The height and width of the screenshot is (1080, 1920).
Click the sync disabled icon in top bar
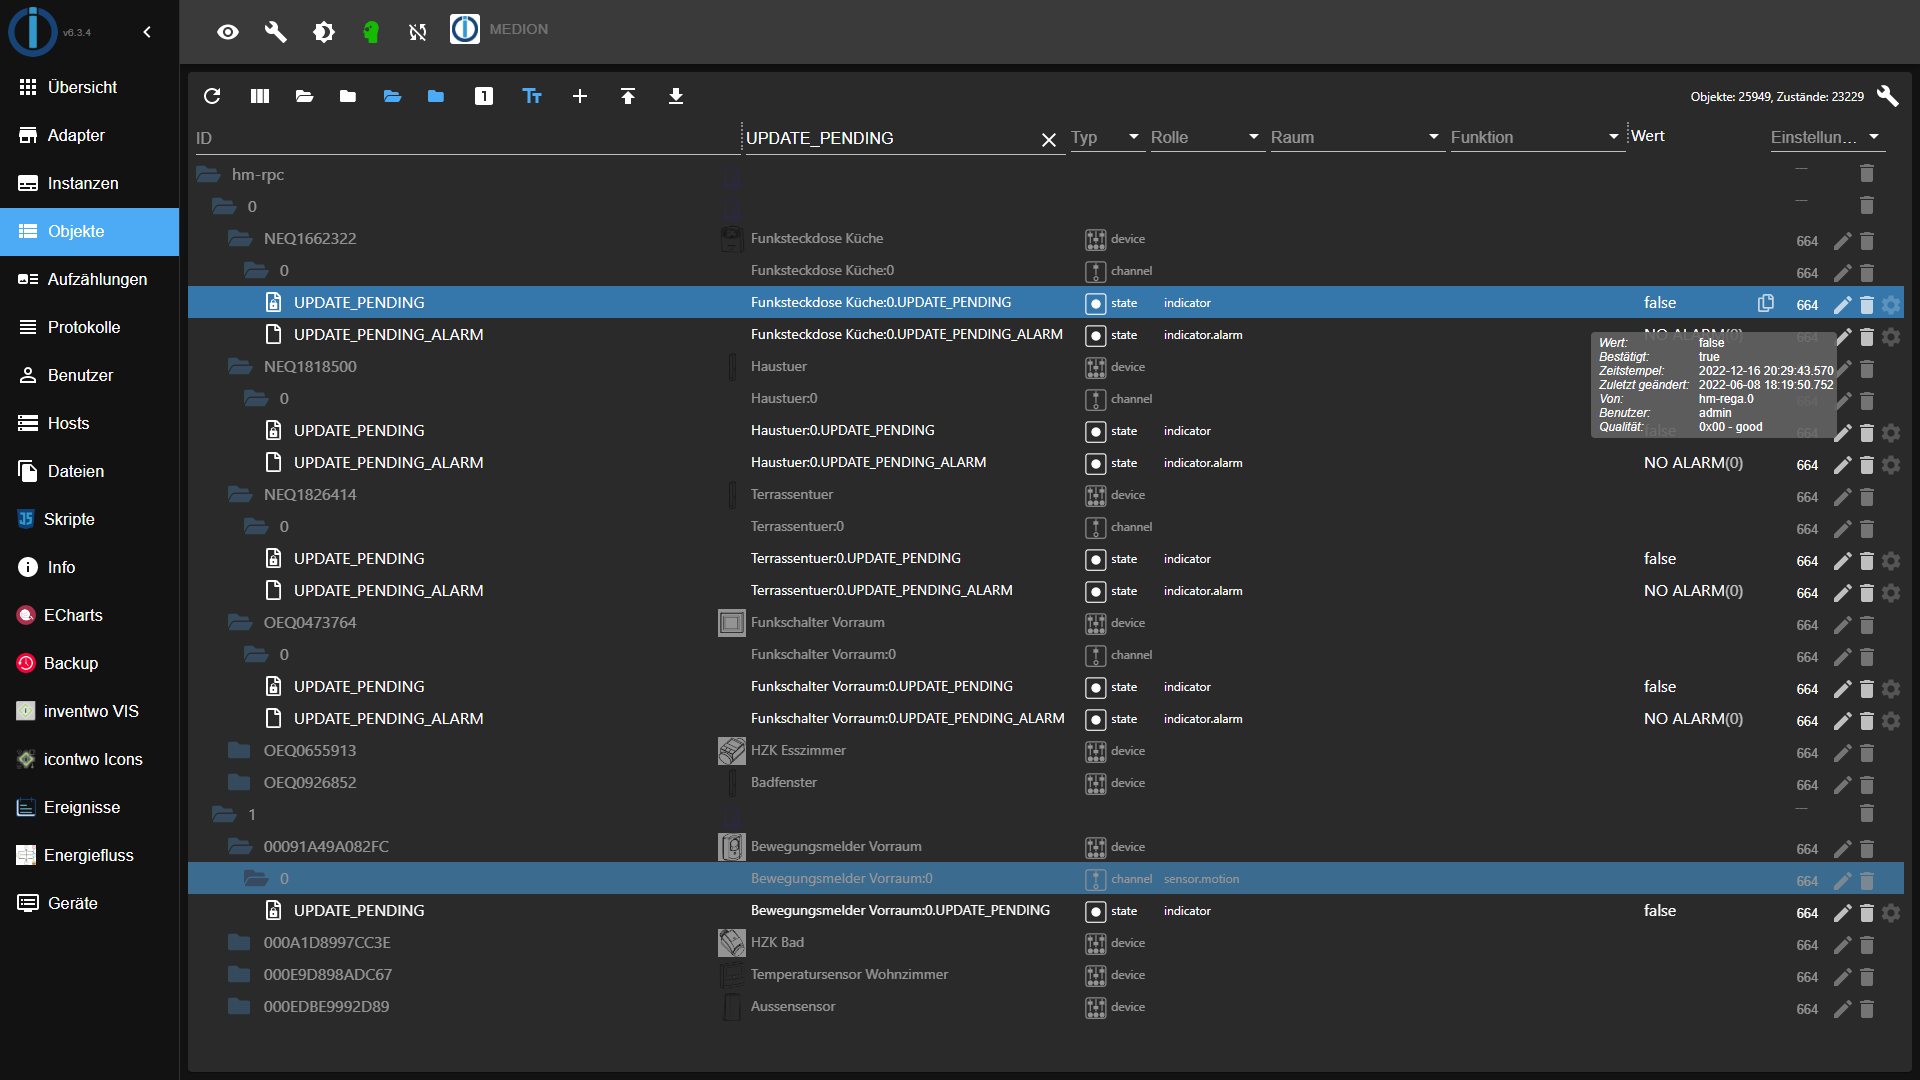point(418,32)
